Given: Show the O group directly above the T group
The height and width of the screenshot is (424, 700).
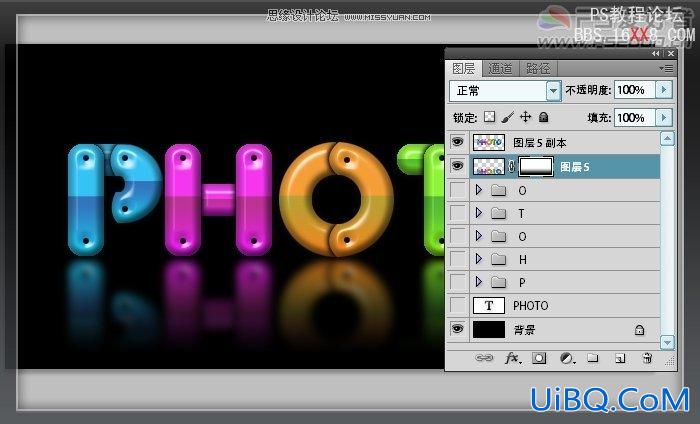Looking at the screenshot, I should tap(458, 190).
